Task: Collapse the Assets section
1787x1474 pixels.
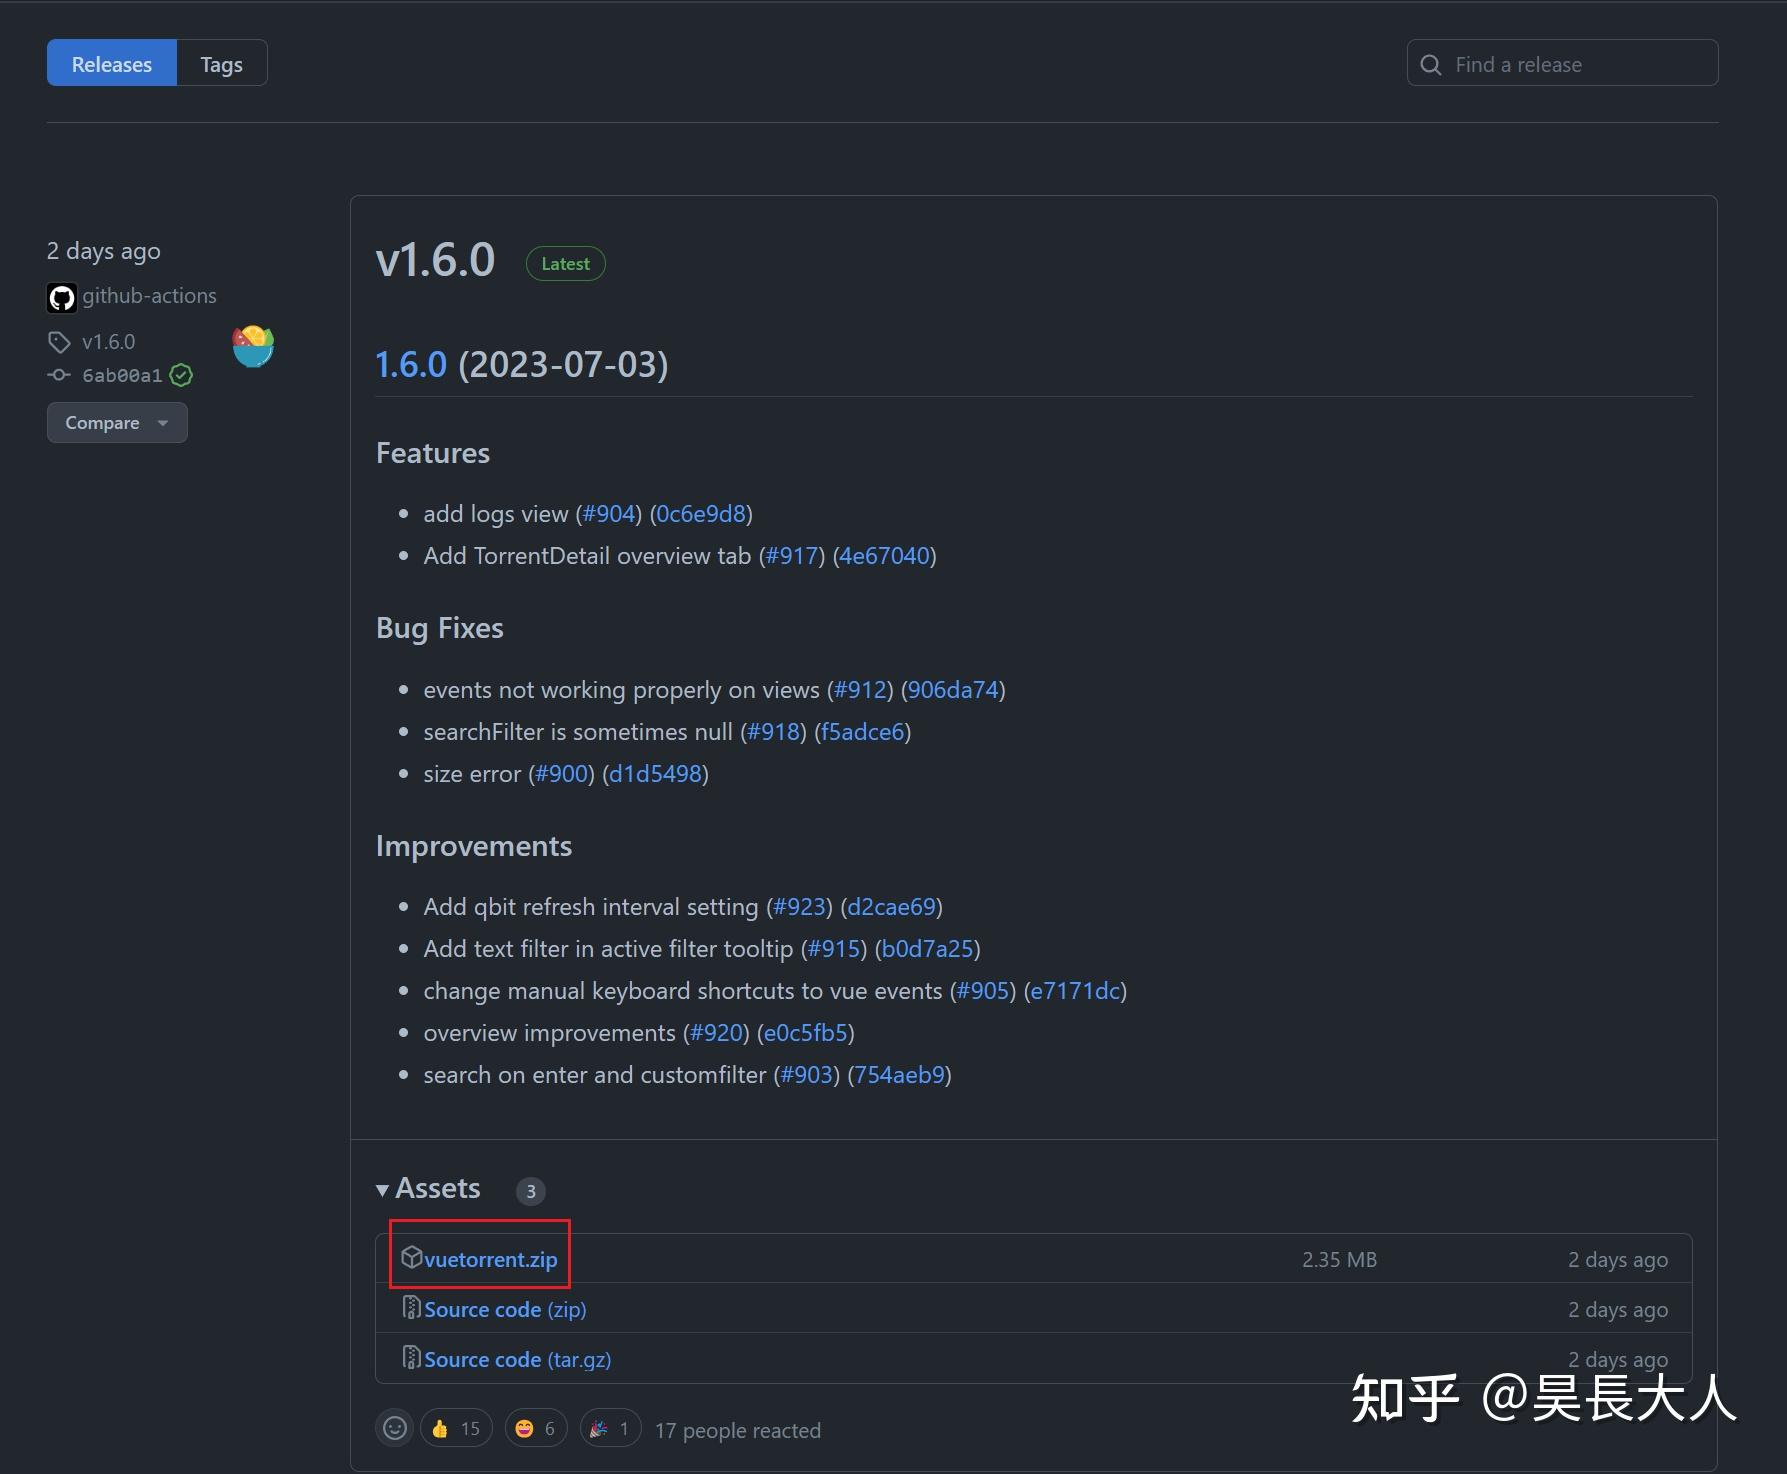Action: [x=428, y=1188]
